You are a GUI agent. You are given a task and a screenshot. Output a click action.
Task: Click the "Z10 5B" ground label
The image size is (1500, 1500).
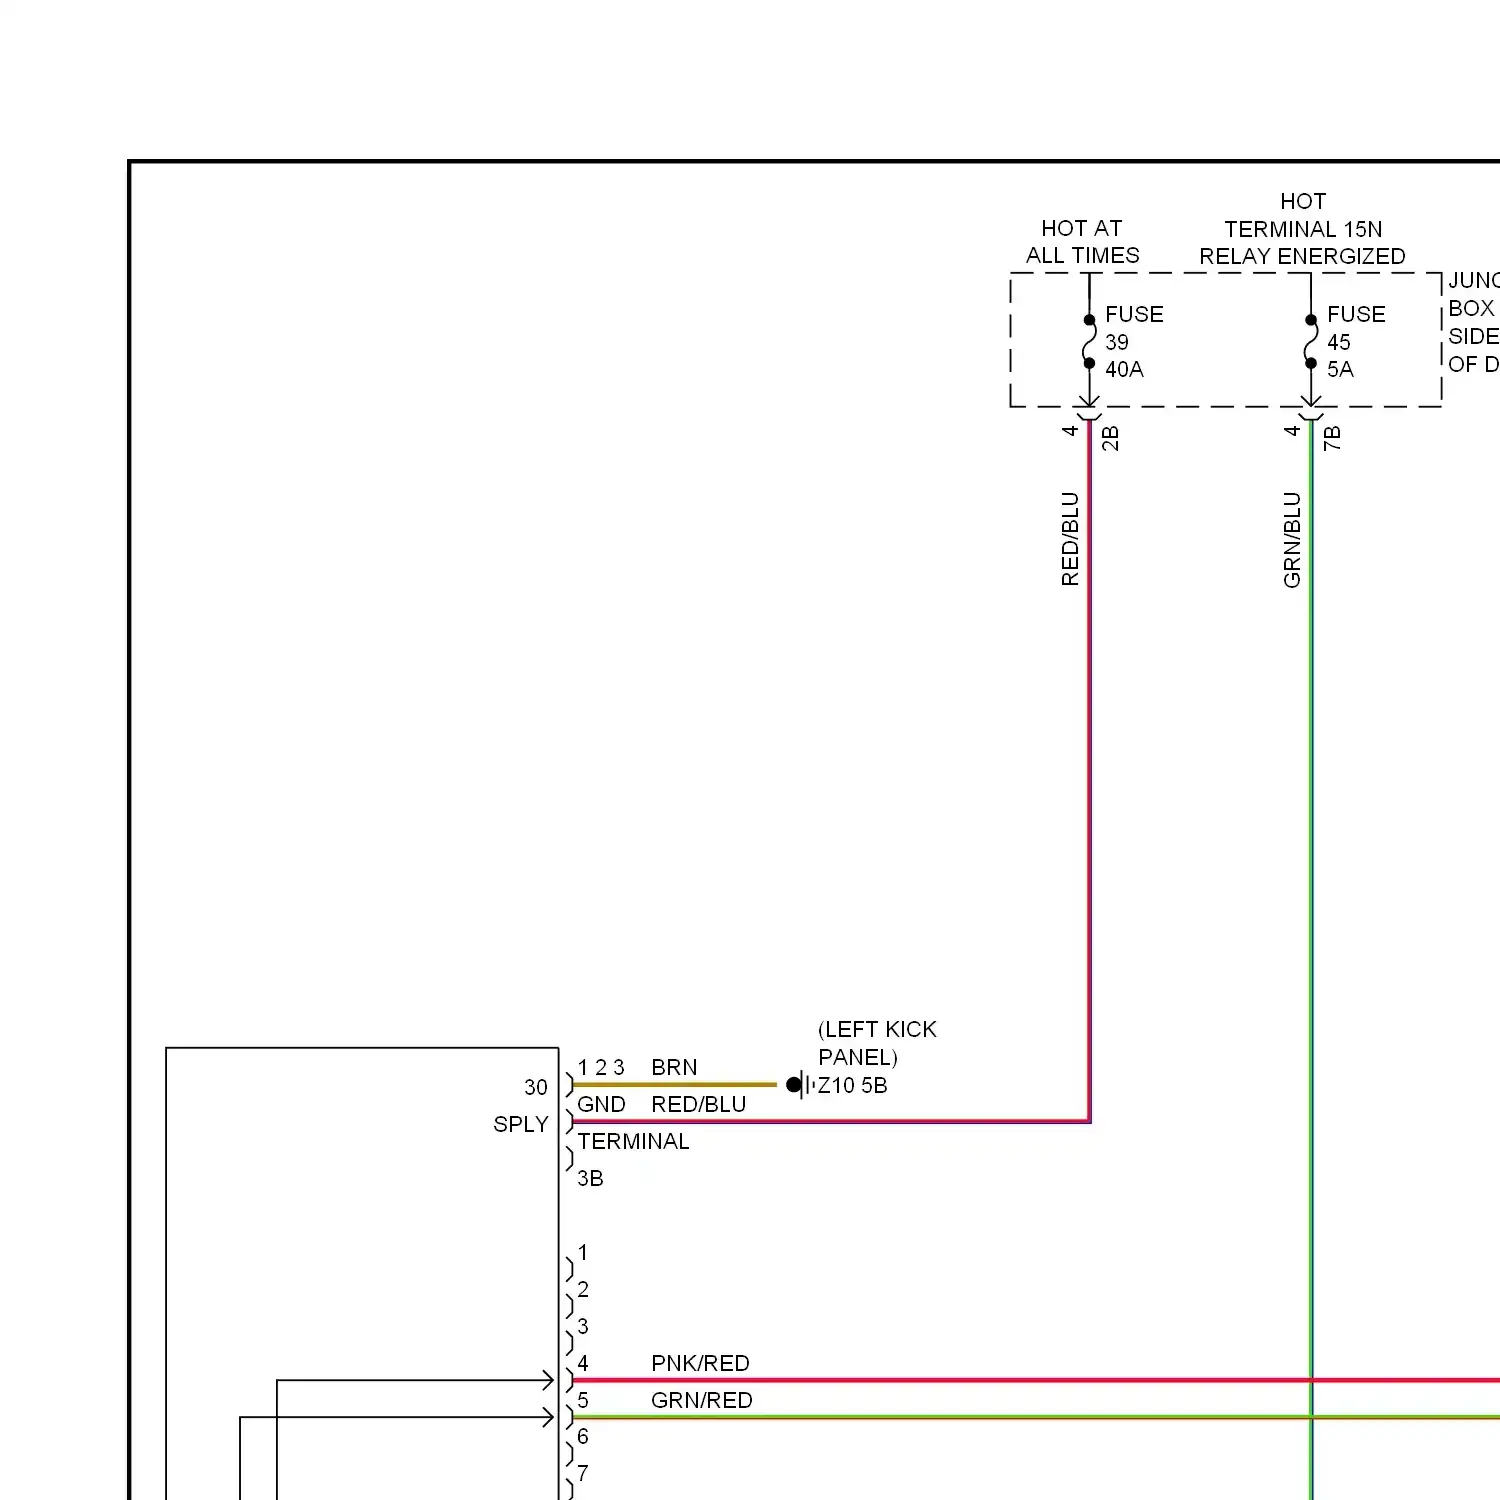852,1085
